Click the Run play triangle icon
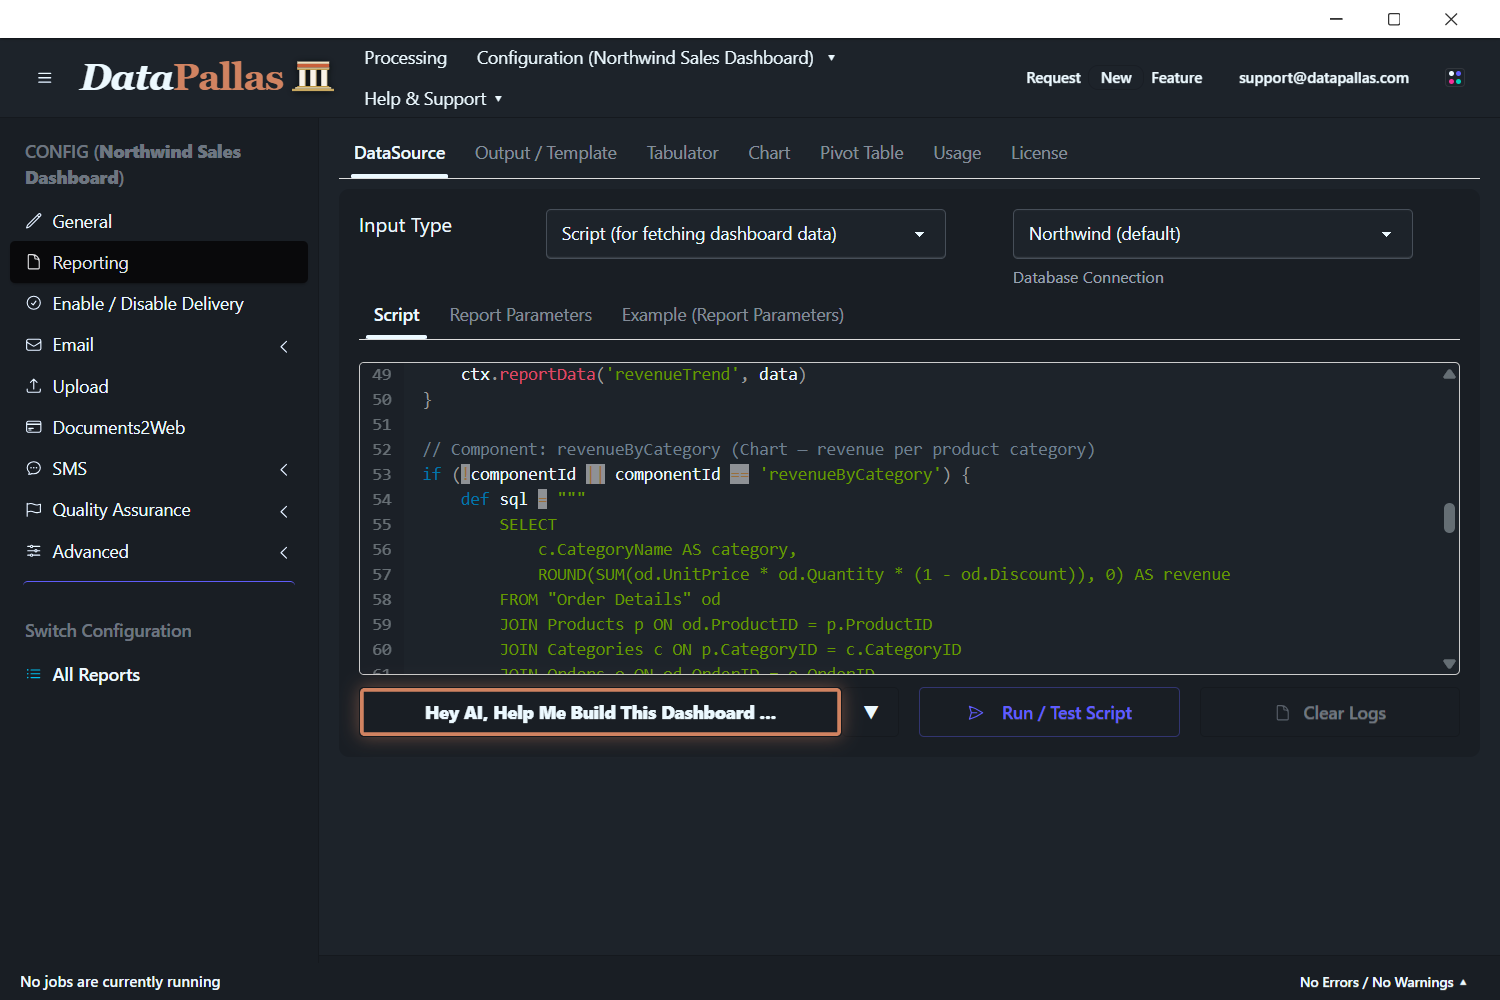Viewport: 1500px width, 1000px height. (976, 713)
